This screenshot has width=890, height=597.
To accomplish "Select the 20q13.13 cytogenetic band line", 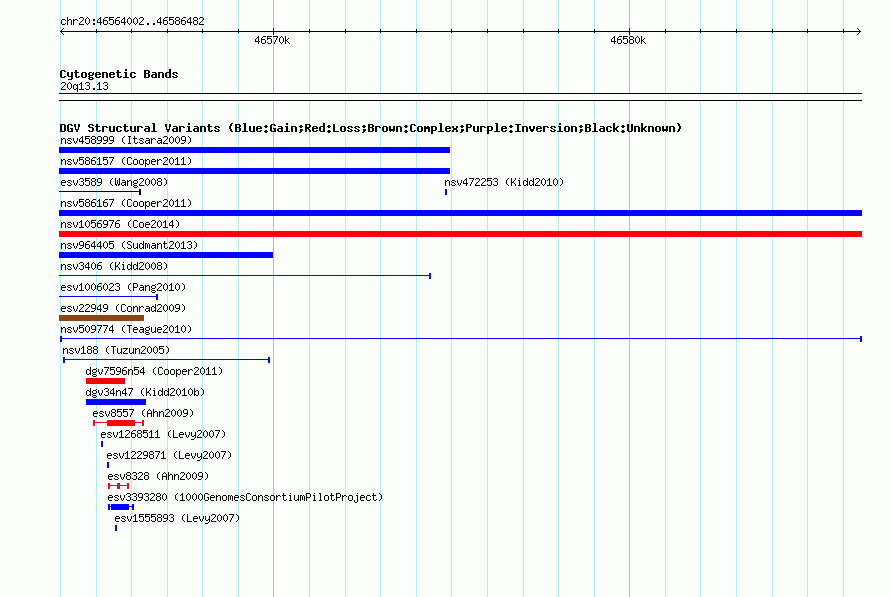I will point(460,97).
